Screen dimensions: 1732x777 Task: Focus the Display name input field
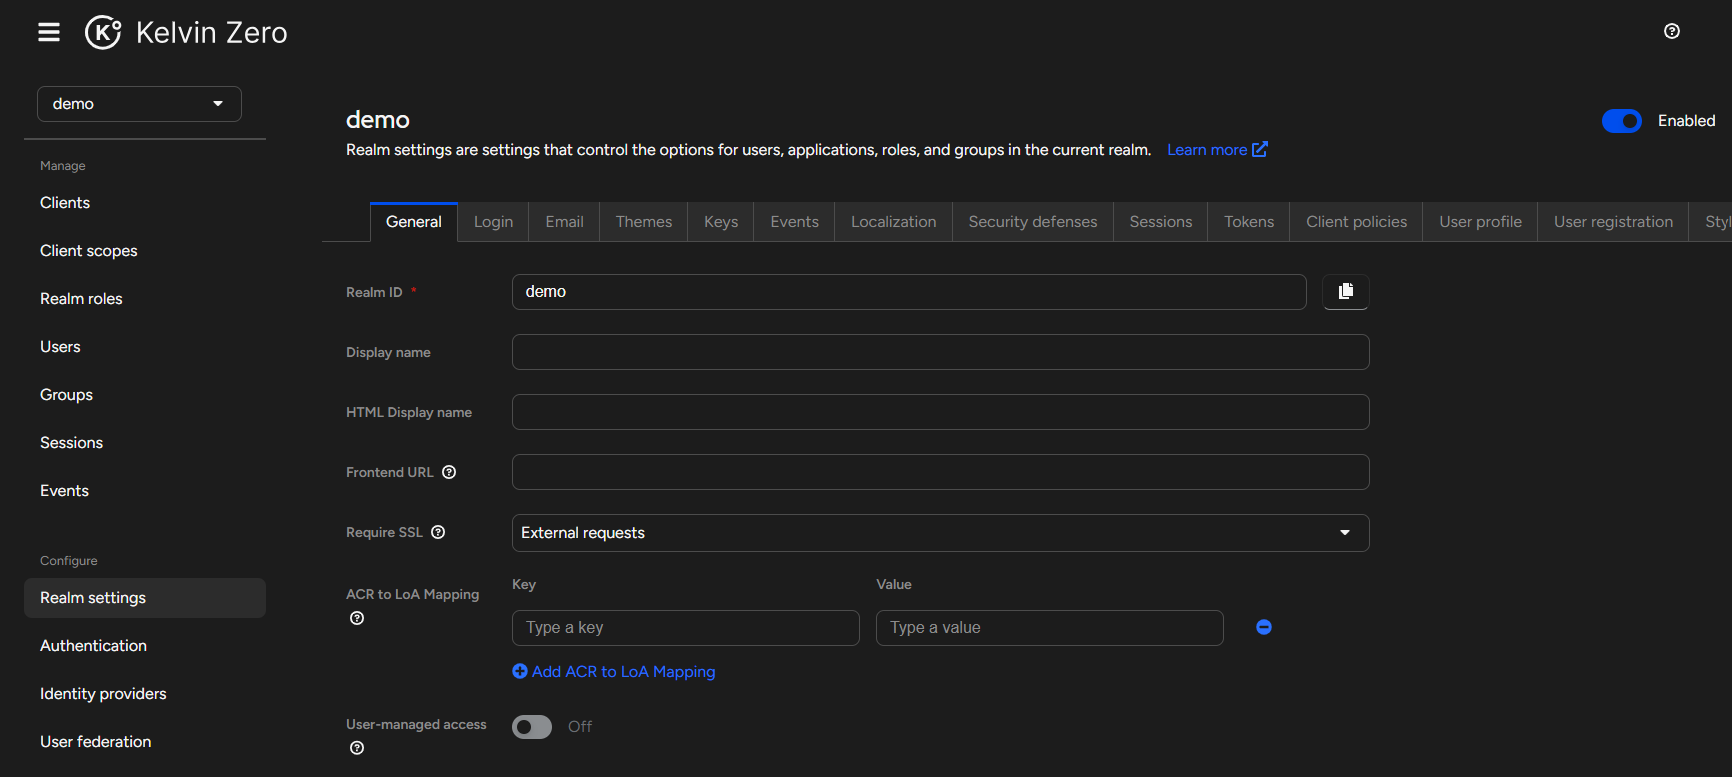point(939,353)
